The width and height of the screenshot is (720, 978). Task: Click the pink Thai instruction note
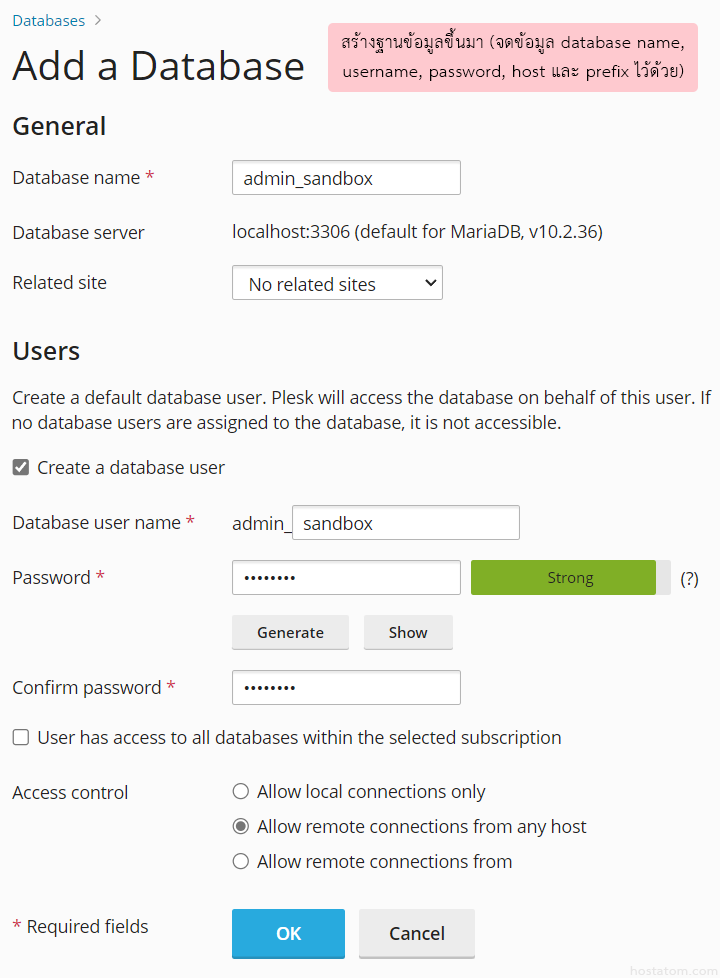(512, 57)
